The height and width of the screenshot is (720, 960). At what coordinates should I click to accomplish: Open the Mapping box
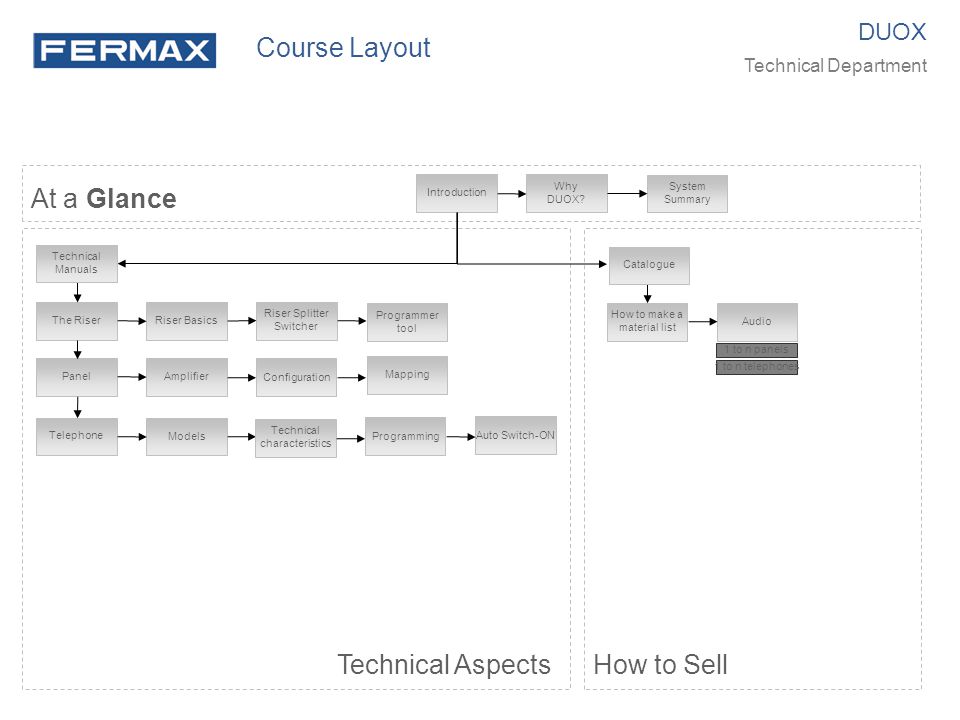407,375
